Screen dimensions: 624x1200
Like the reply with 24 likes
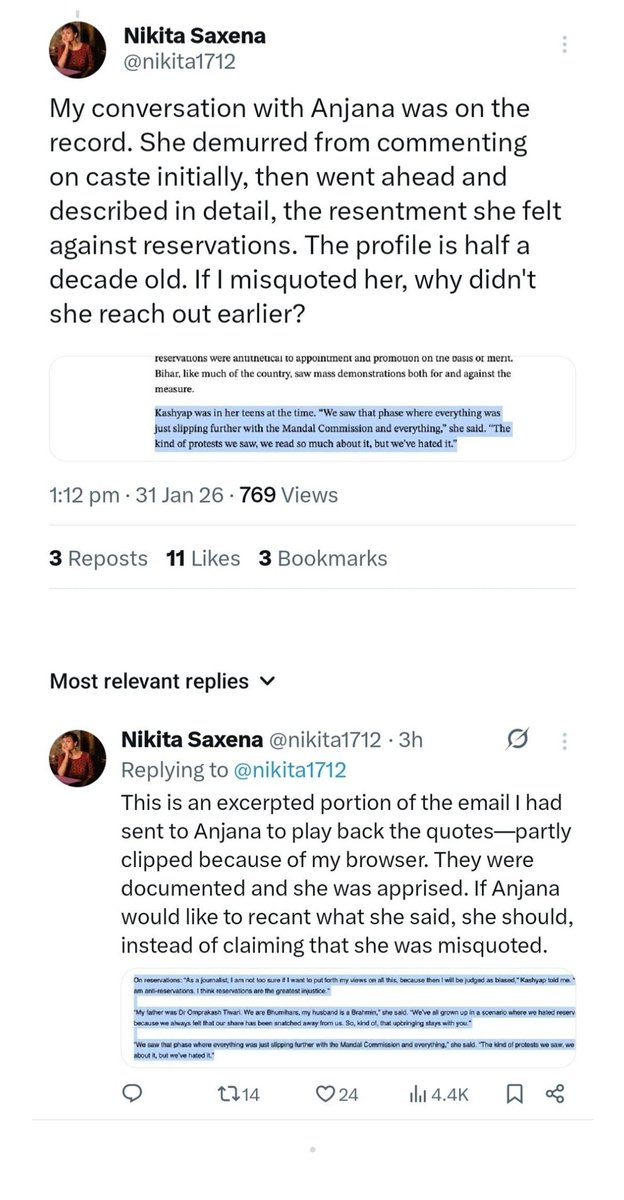(x=336, y=1094)
